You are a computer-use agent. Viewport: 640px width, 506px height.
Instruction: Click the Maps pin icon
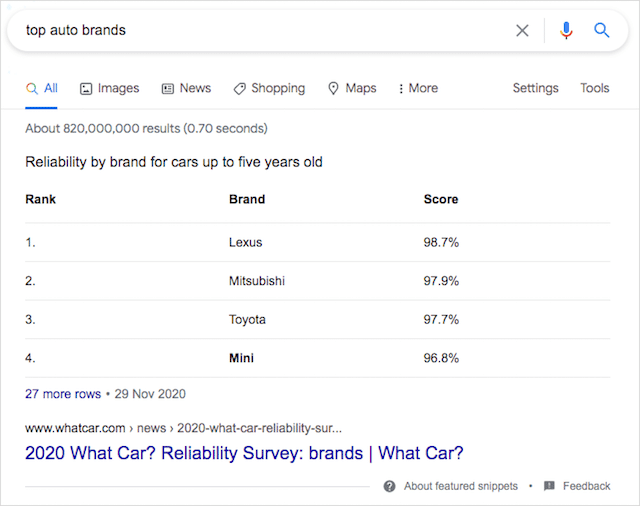tap(334, 89)
